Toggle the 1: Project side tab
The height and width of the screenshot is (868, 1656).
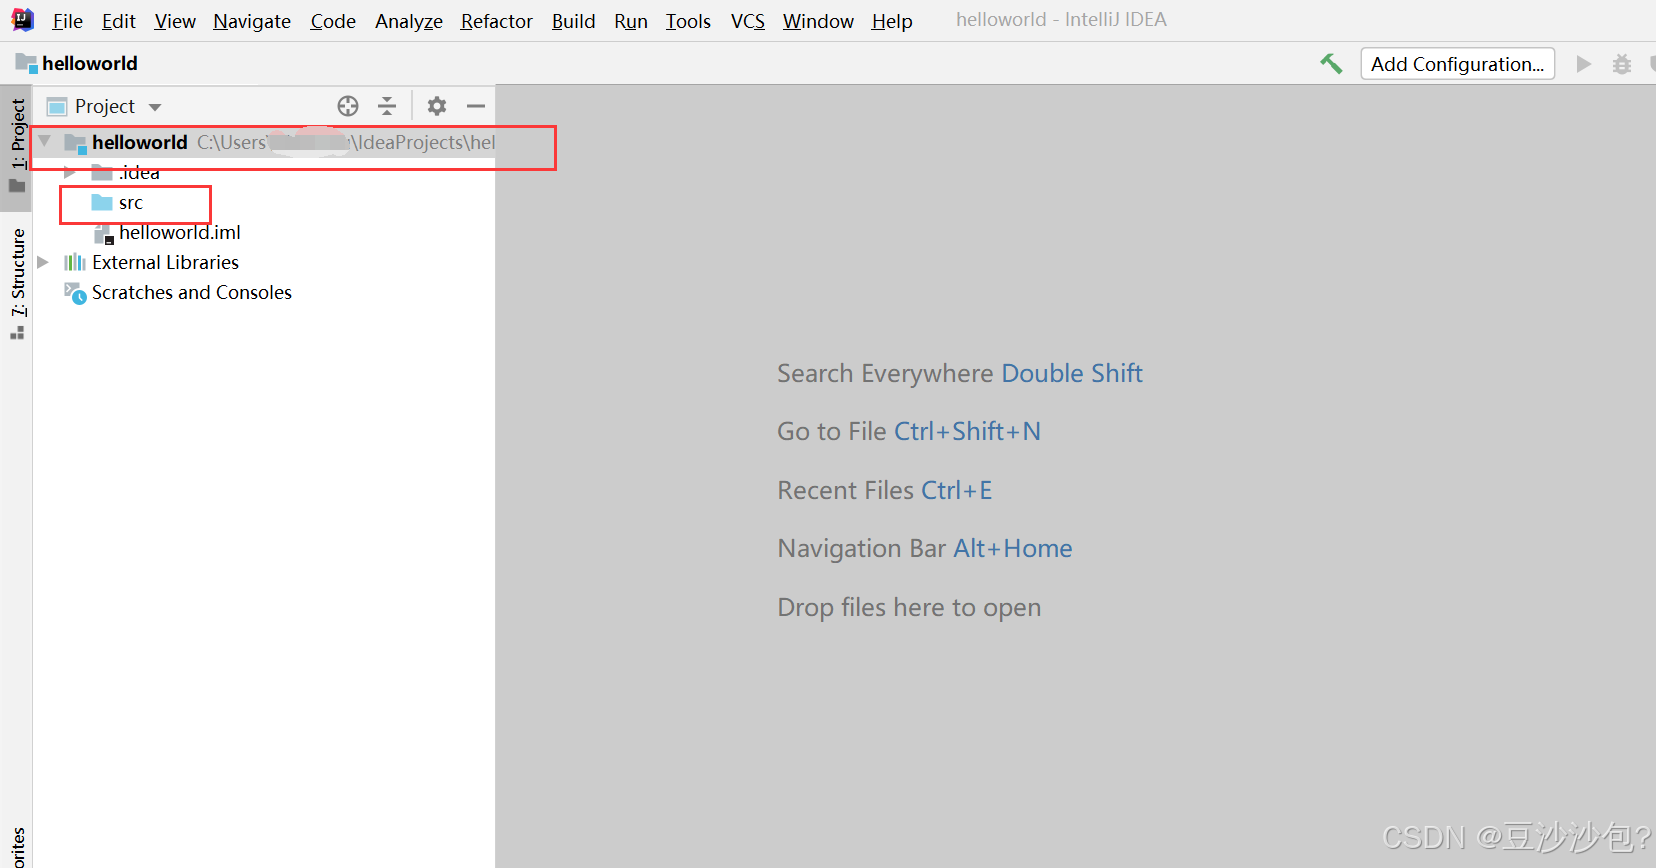coord(17,146)
